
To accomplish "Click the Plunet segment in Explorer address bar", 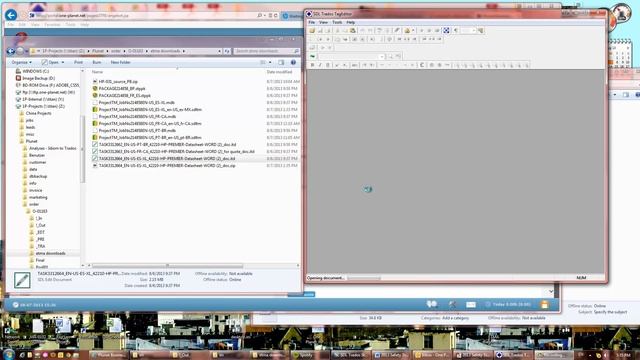I will click(98, 51).
